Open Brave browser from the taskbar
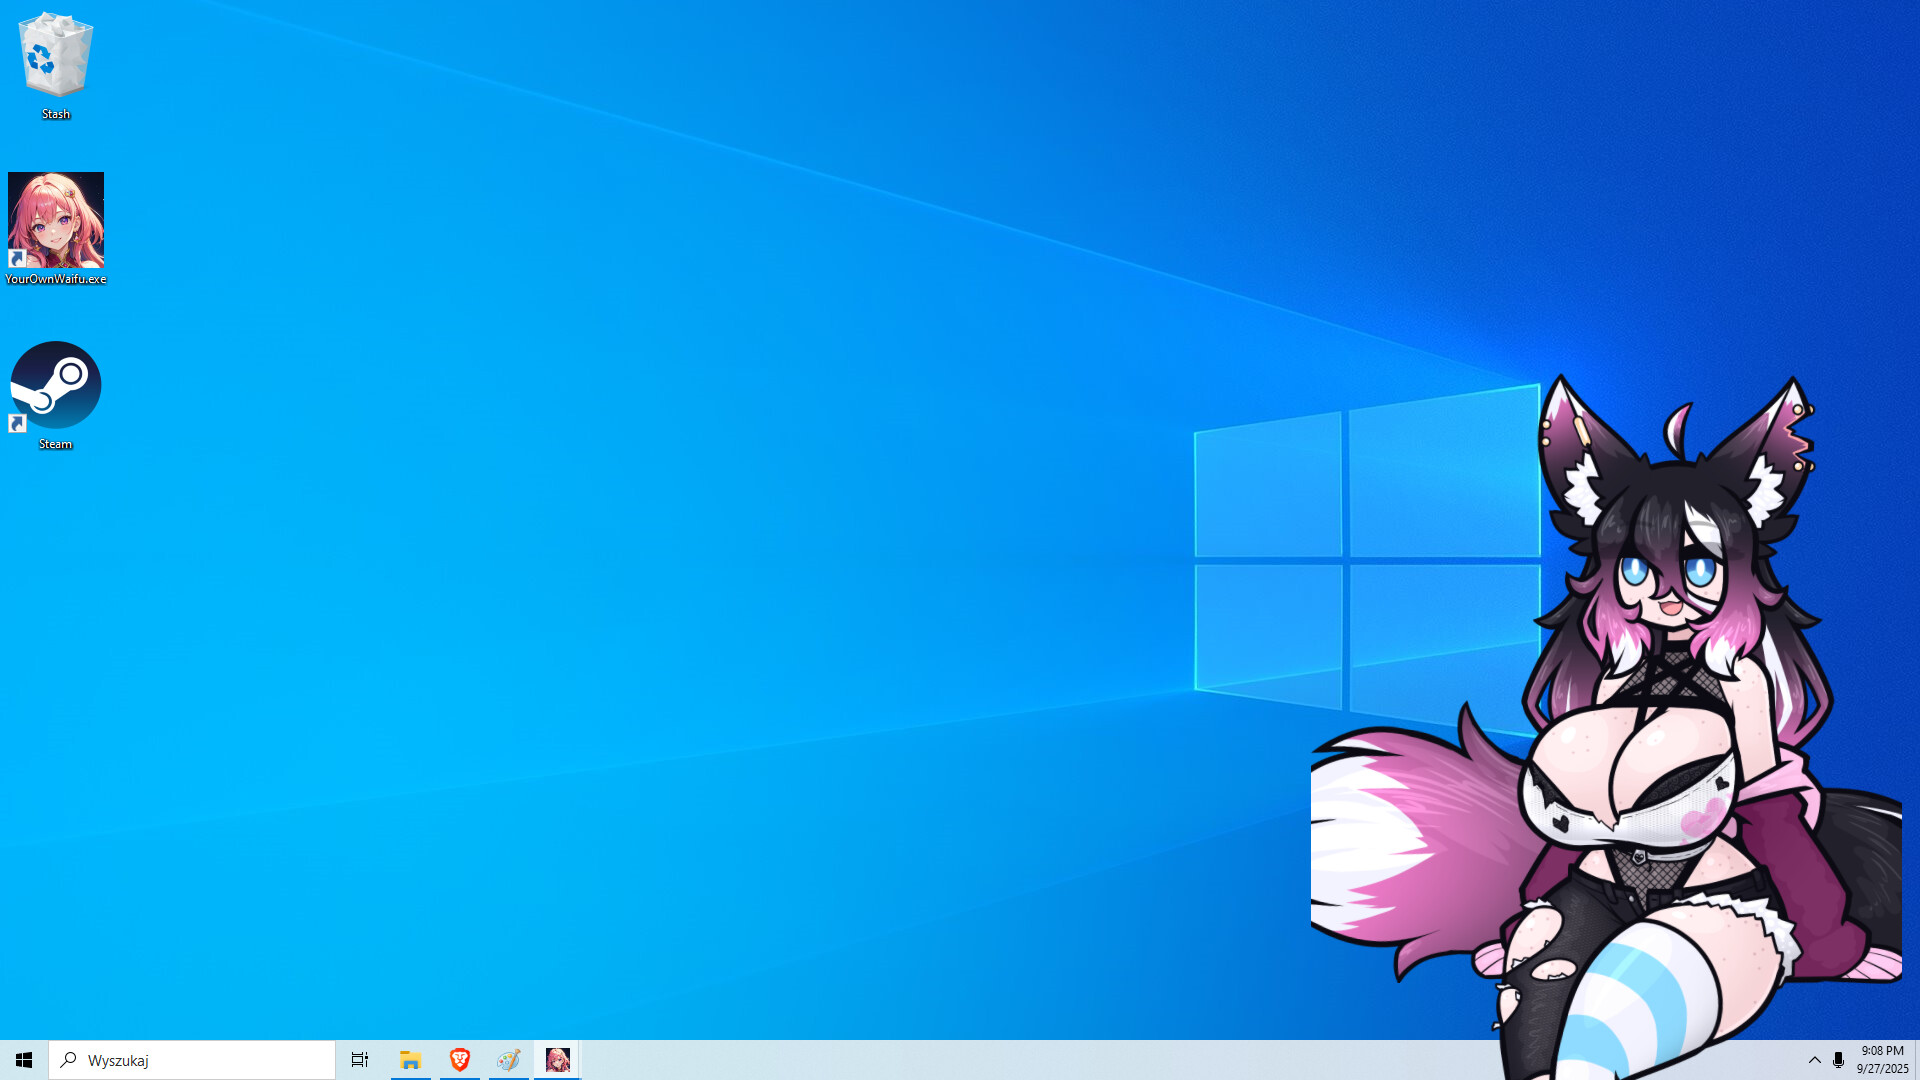The width and height of the screenshot is (1920, 1080). click(459, 1059)
